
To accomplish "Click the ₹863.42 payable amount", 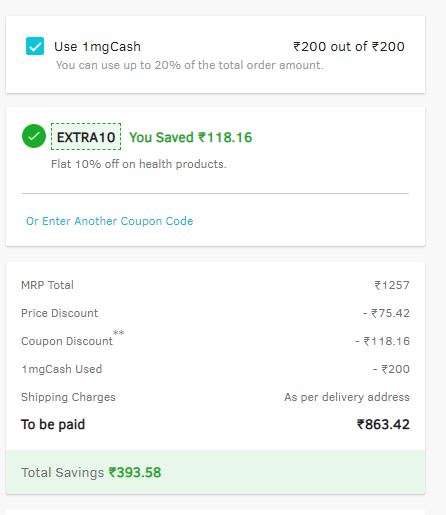I will pyautogui.click(x=383, y=424).
